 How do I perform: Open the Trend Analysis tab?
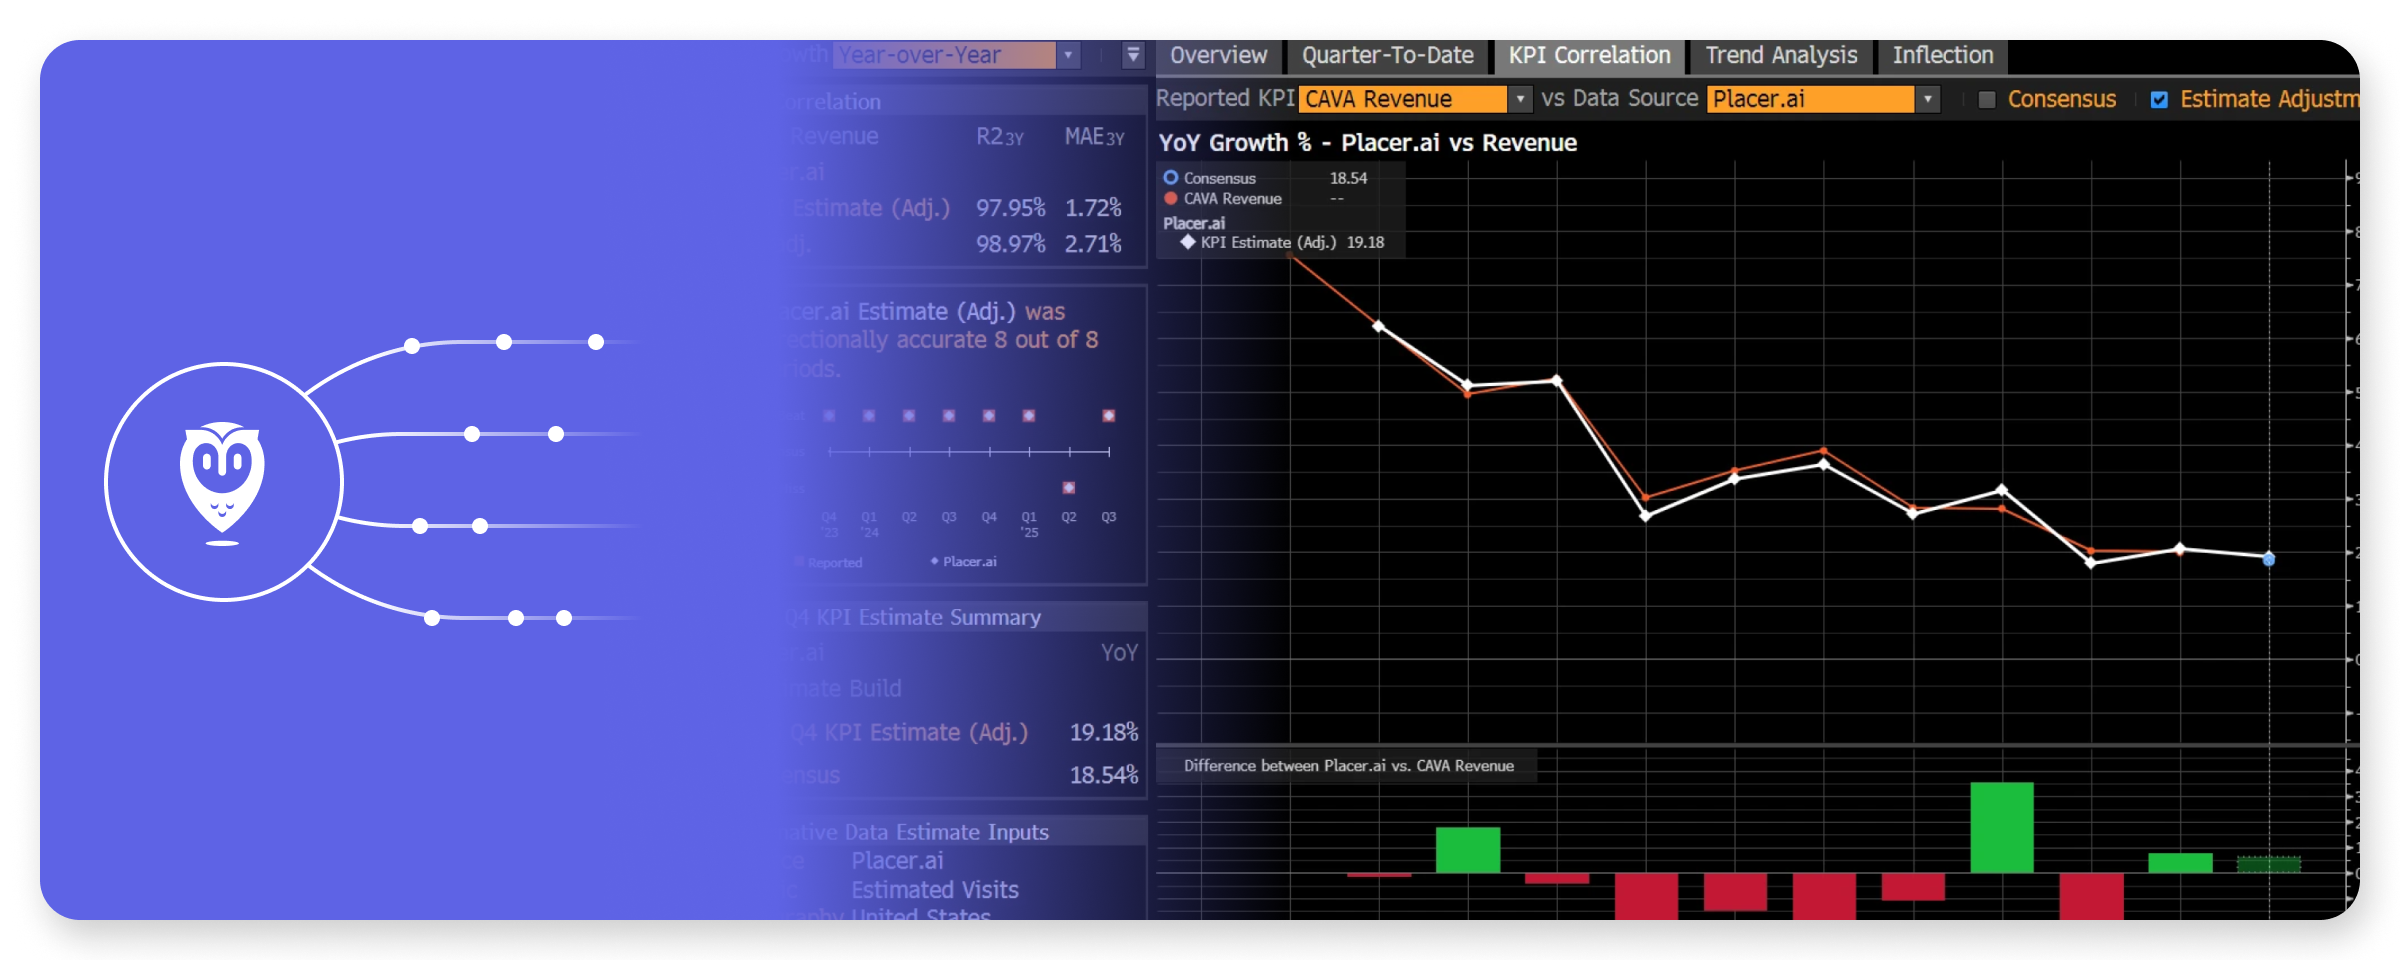[1781, 55]
